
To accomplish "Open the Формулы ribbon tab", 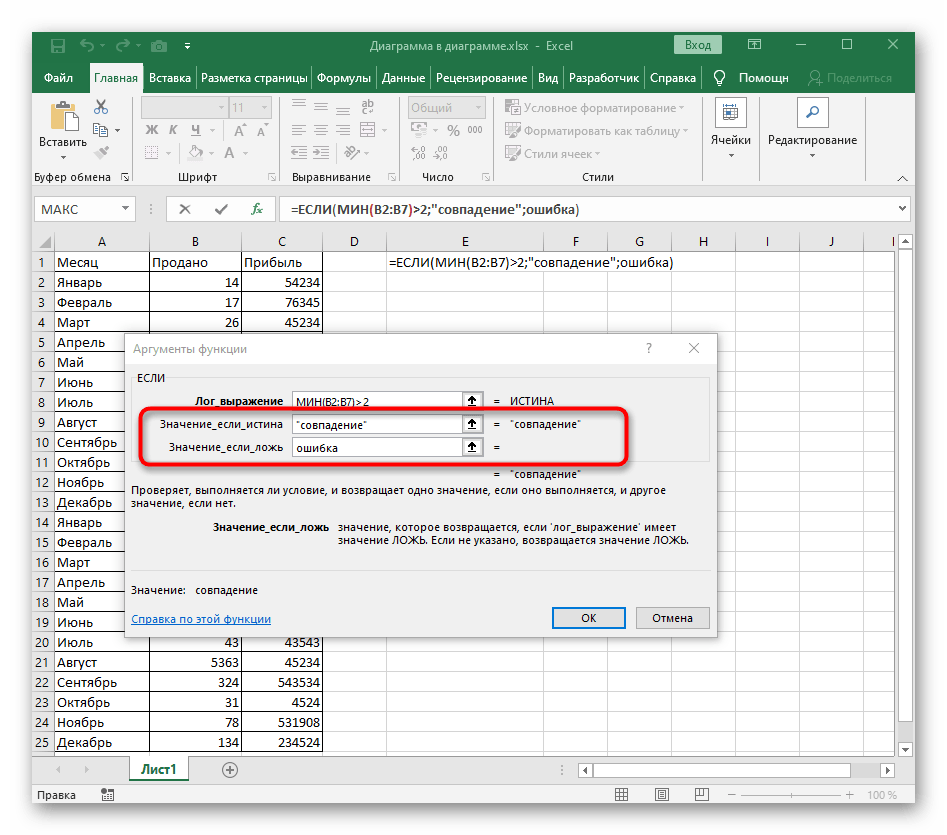I will (344, 78).
